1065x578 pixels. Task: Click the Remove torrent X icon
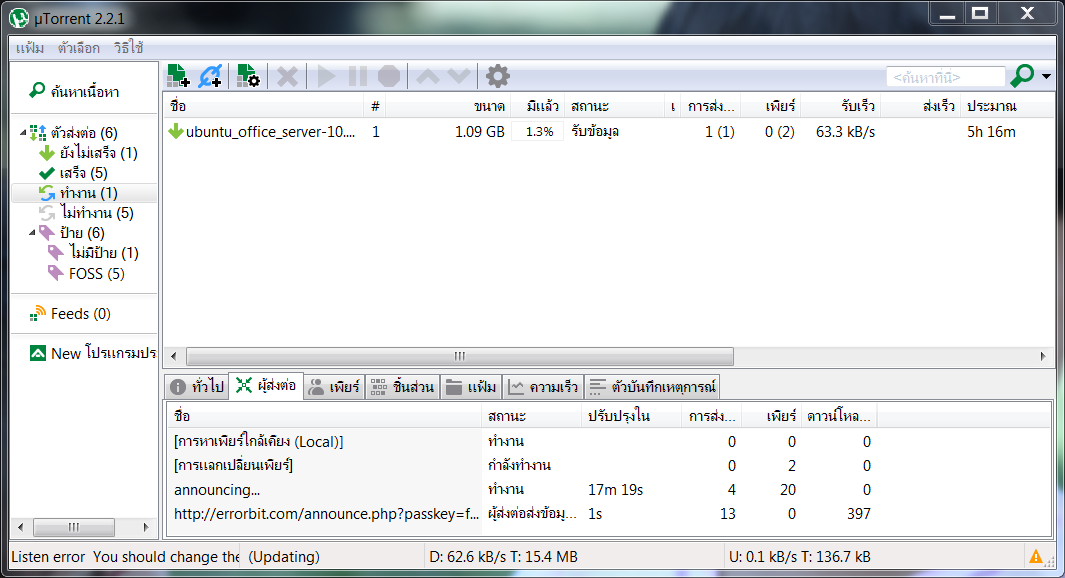[287, 76]
